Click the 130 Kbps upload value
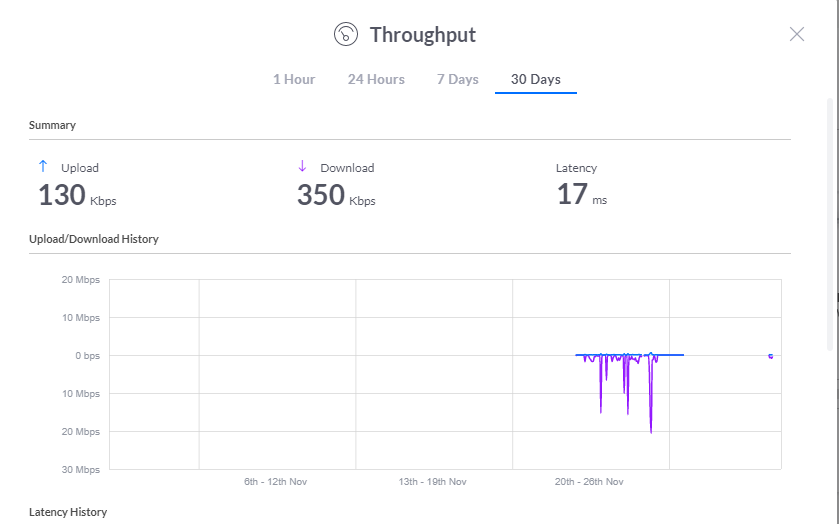The width and height of the screenshot is (839, 524). 77,195
